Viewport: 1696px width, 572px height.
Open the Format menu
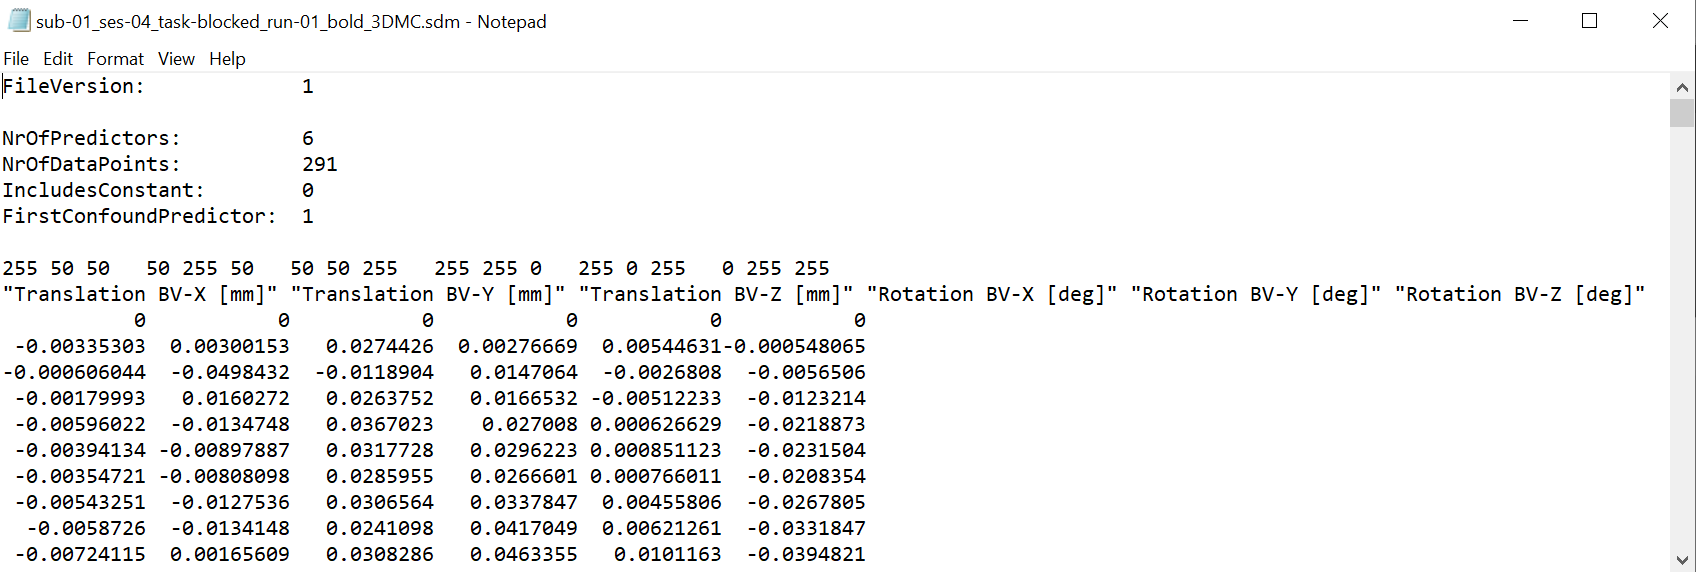coord(115,59)
